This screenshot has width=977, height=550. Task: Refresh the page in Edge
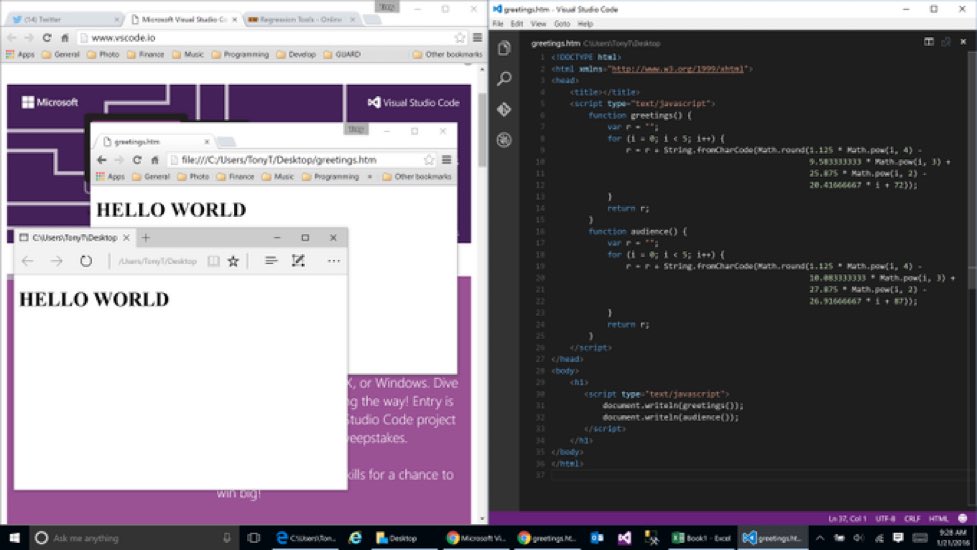click(86, 261)
